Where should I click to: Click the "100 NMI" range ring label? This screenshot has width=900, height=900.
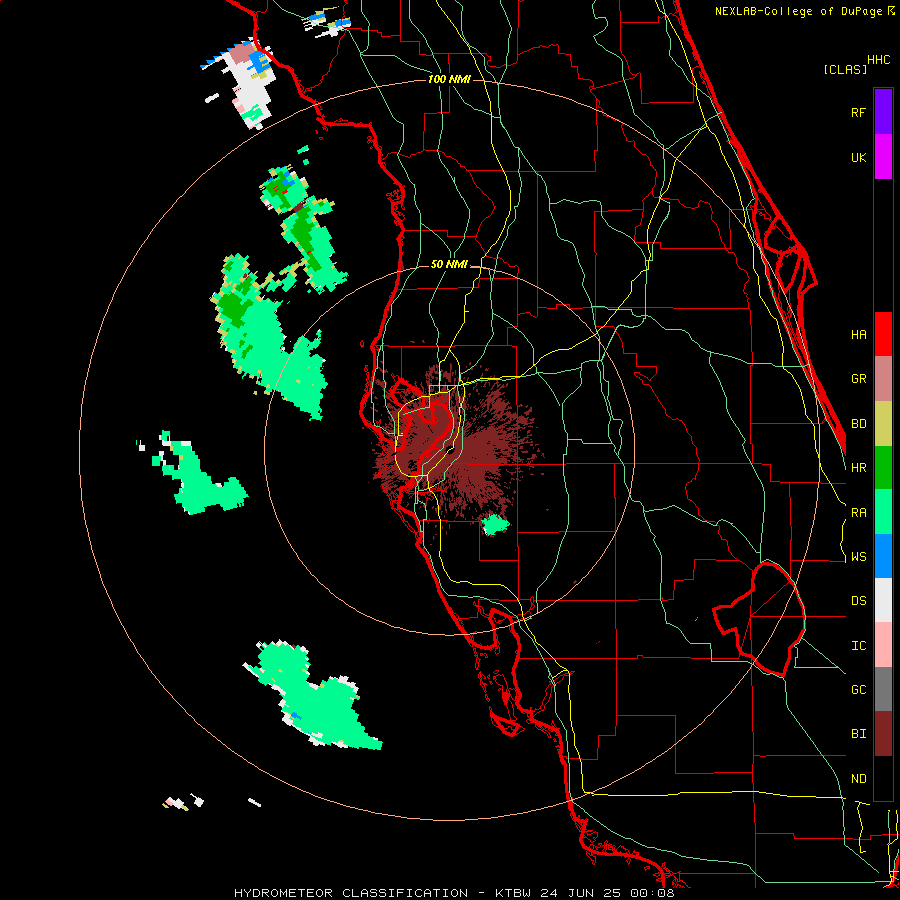pos(449,79)
